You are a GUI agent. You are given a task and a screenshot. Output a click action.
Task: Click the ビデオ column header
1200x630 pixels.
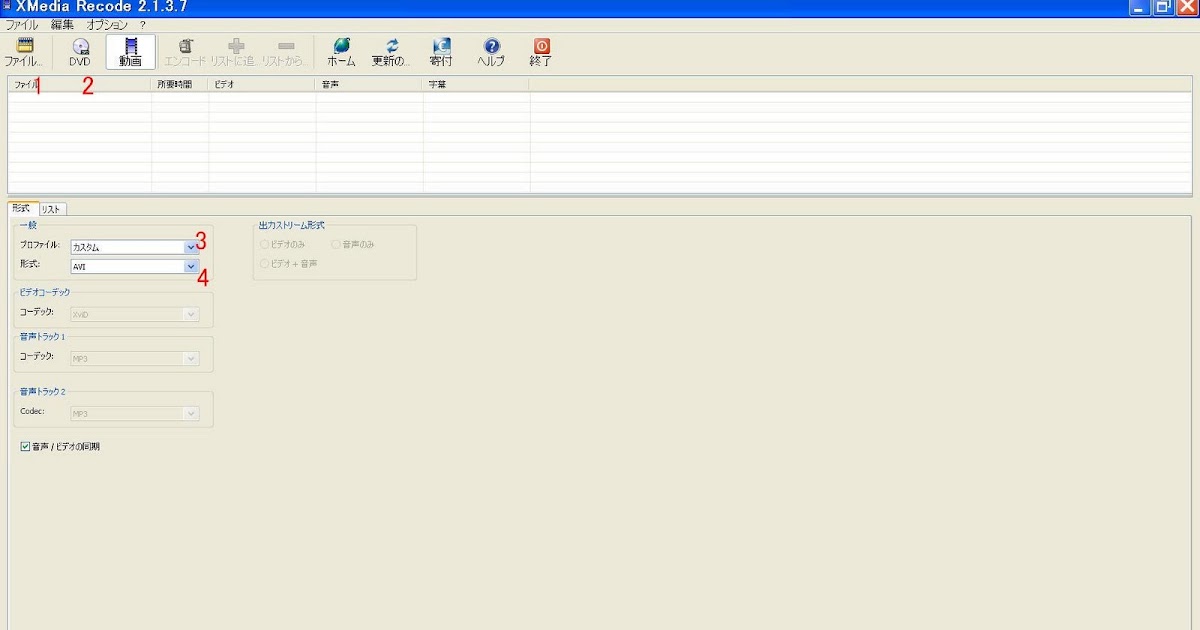pos(262,85)
